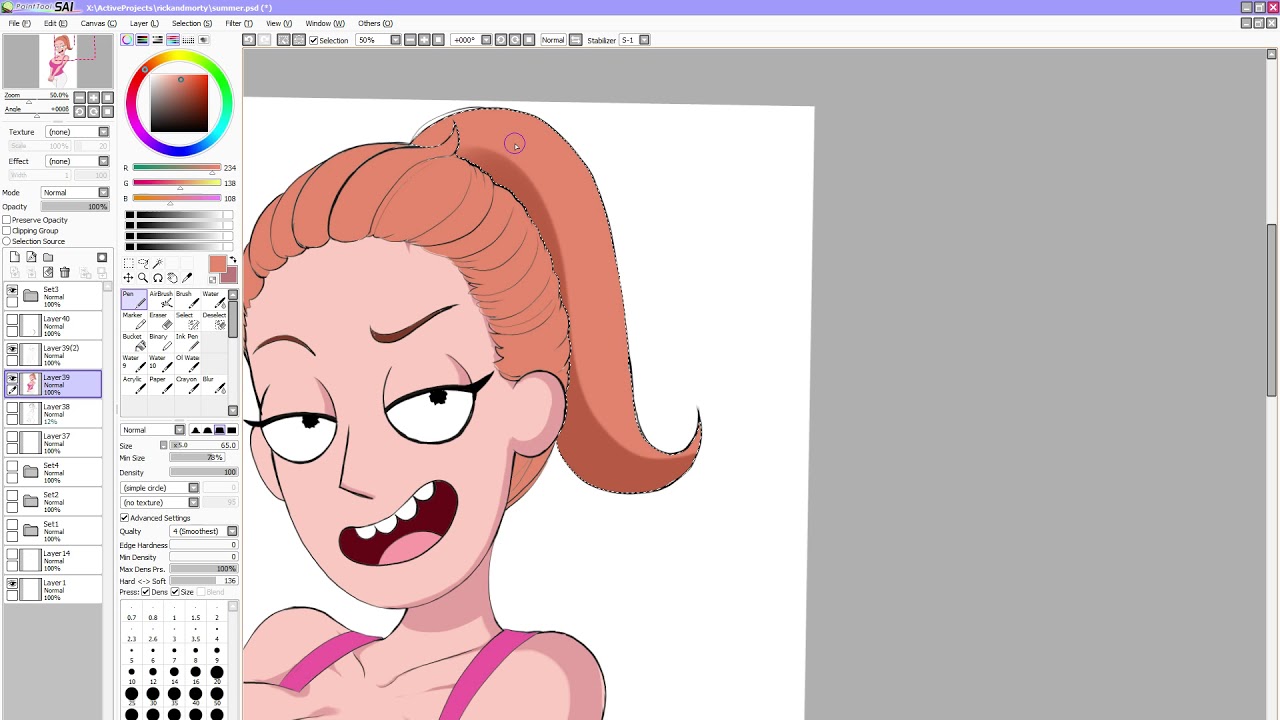Open the brush blending mode Normal dropdown

click(152, 430)
